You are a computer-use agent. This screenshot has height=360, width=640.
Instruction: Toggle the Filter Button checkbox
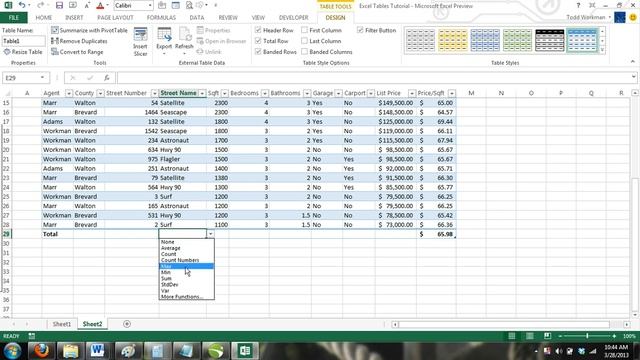point(360,30)
